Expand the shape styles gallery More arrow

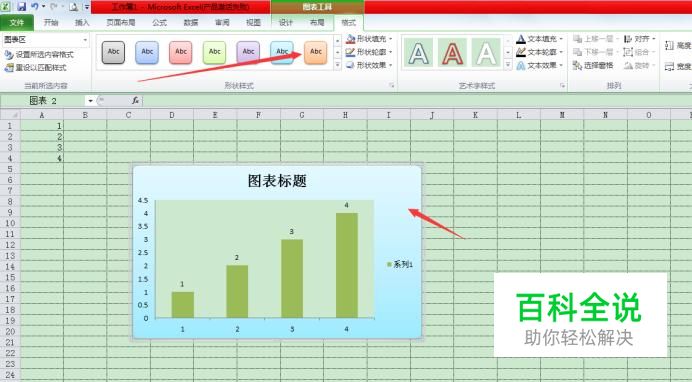tap(338, 65)
